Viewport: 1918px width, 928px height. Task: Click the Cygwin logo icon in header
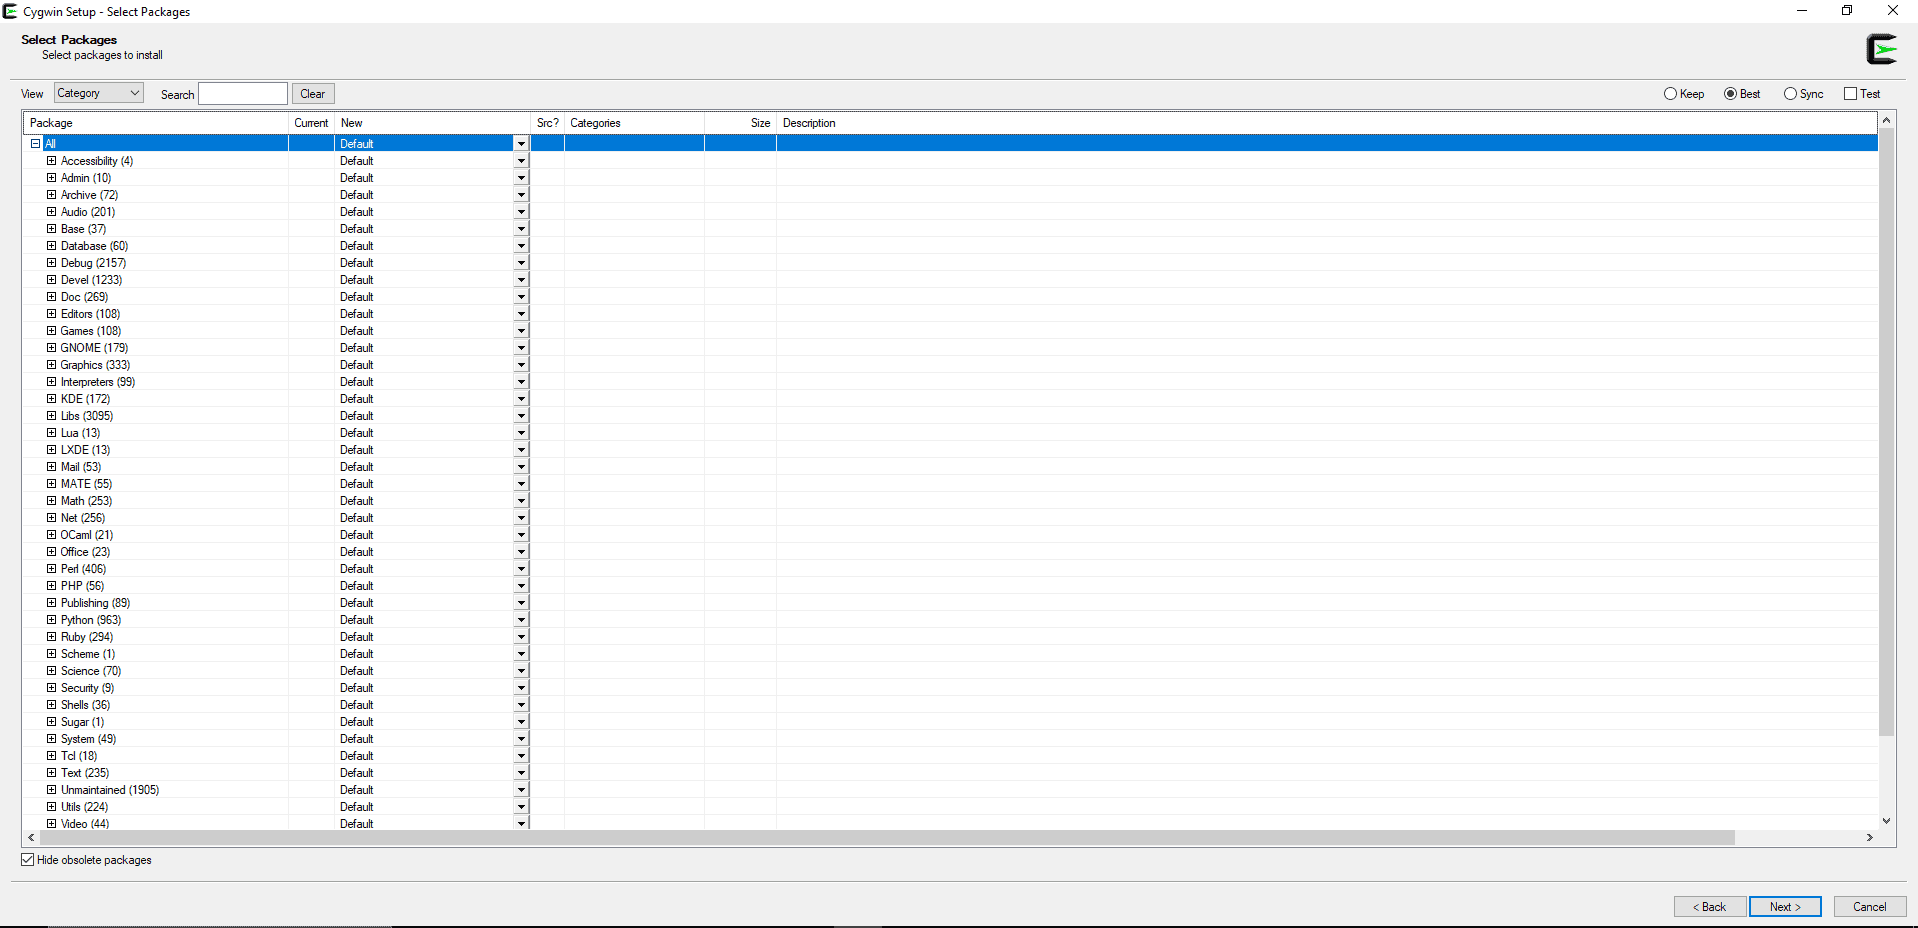(x=1881, y=49)
